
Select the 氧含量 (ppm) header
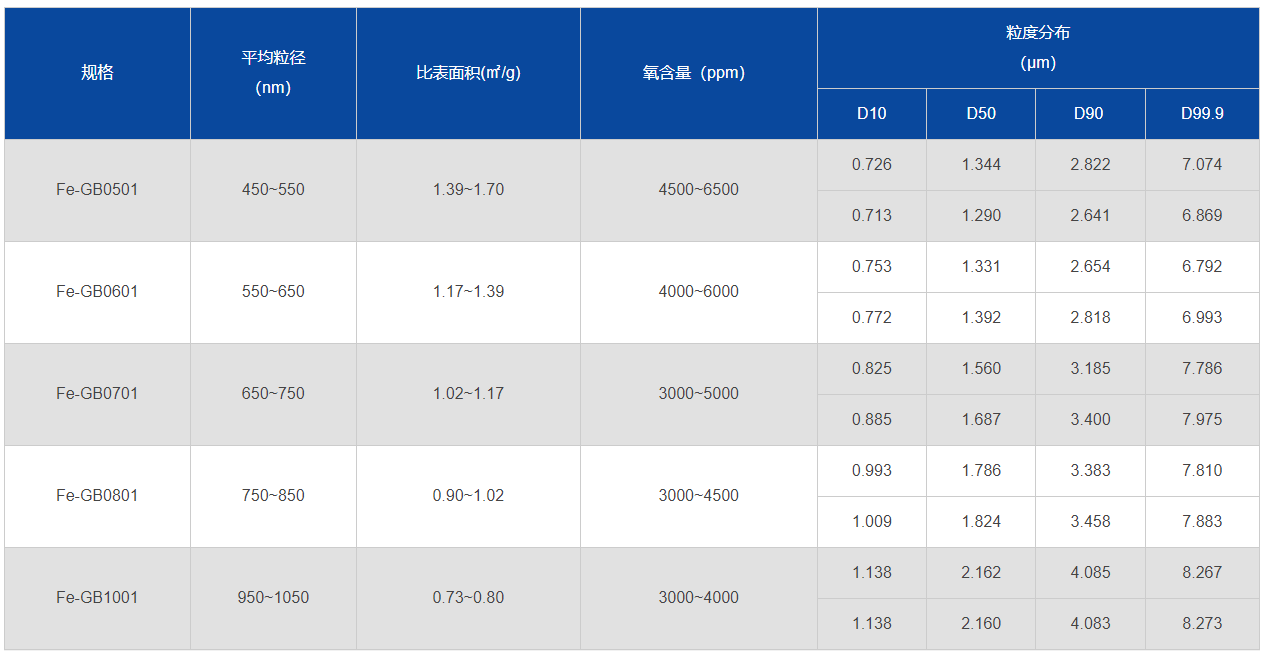[698, 73]
